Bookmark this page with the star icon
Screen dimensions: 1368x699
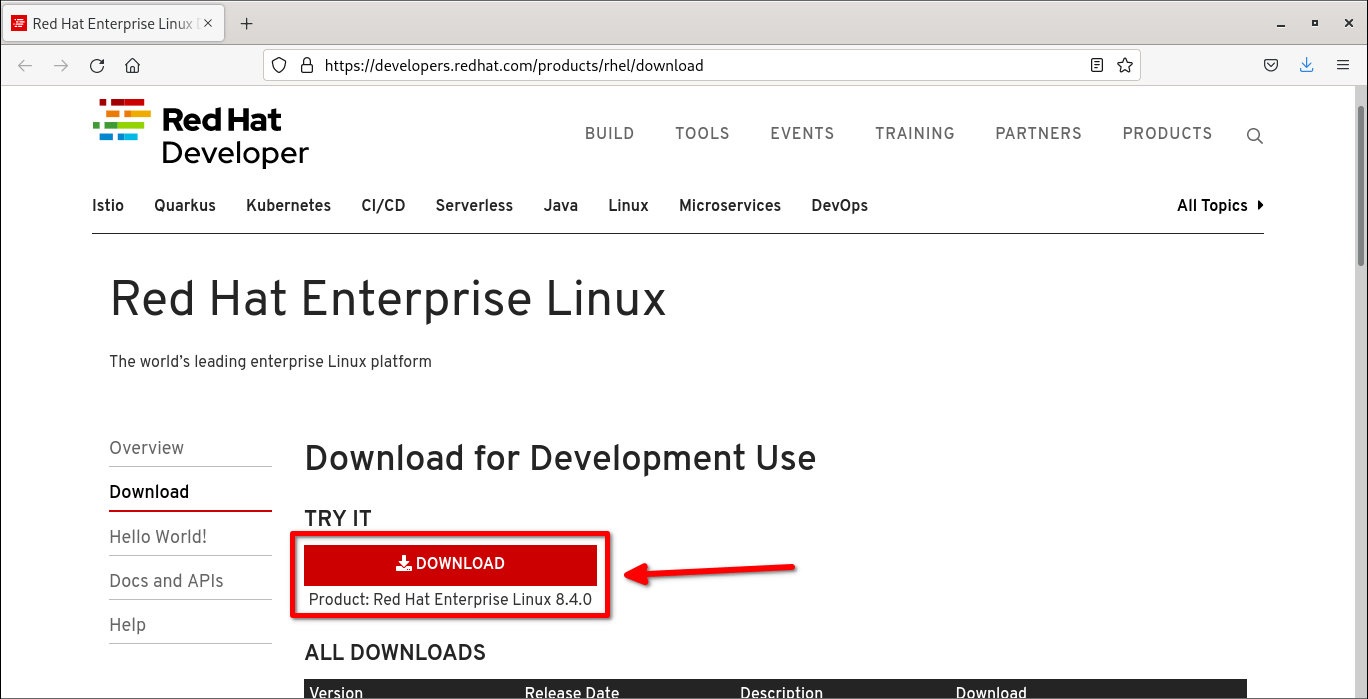pos(1125,66)
